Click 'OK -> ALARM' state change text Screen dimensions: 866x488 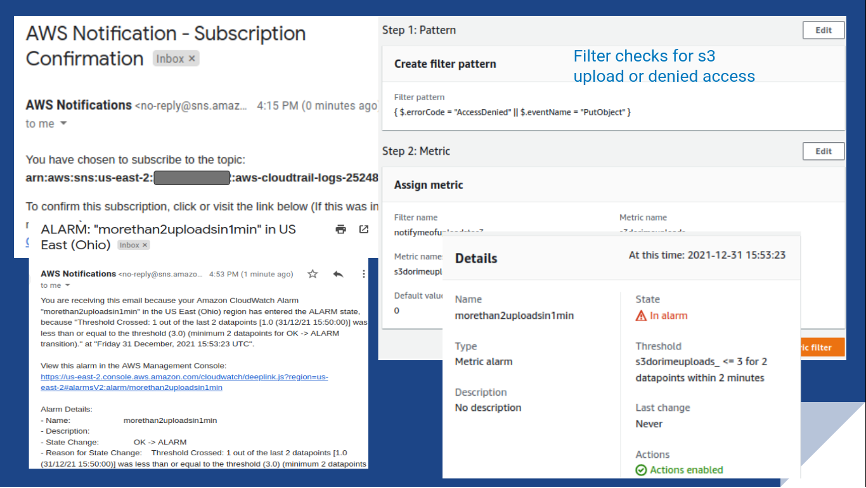(x=160, y=442)
